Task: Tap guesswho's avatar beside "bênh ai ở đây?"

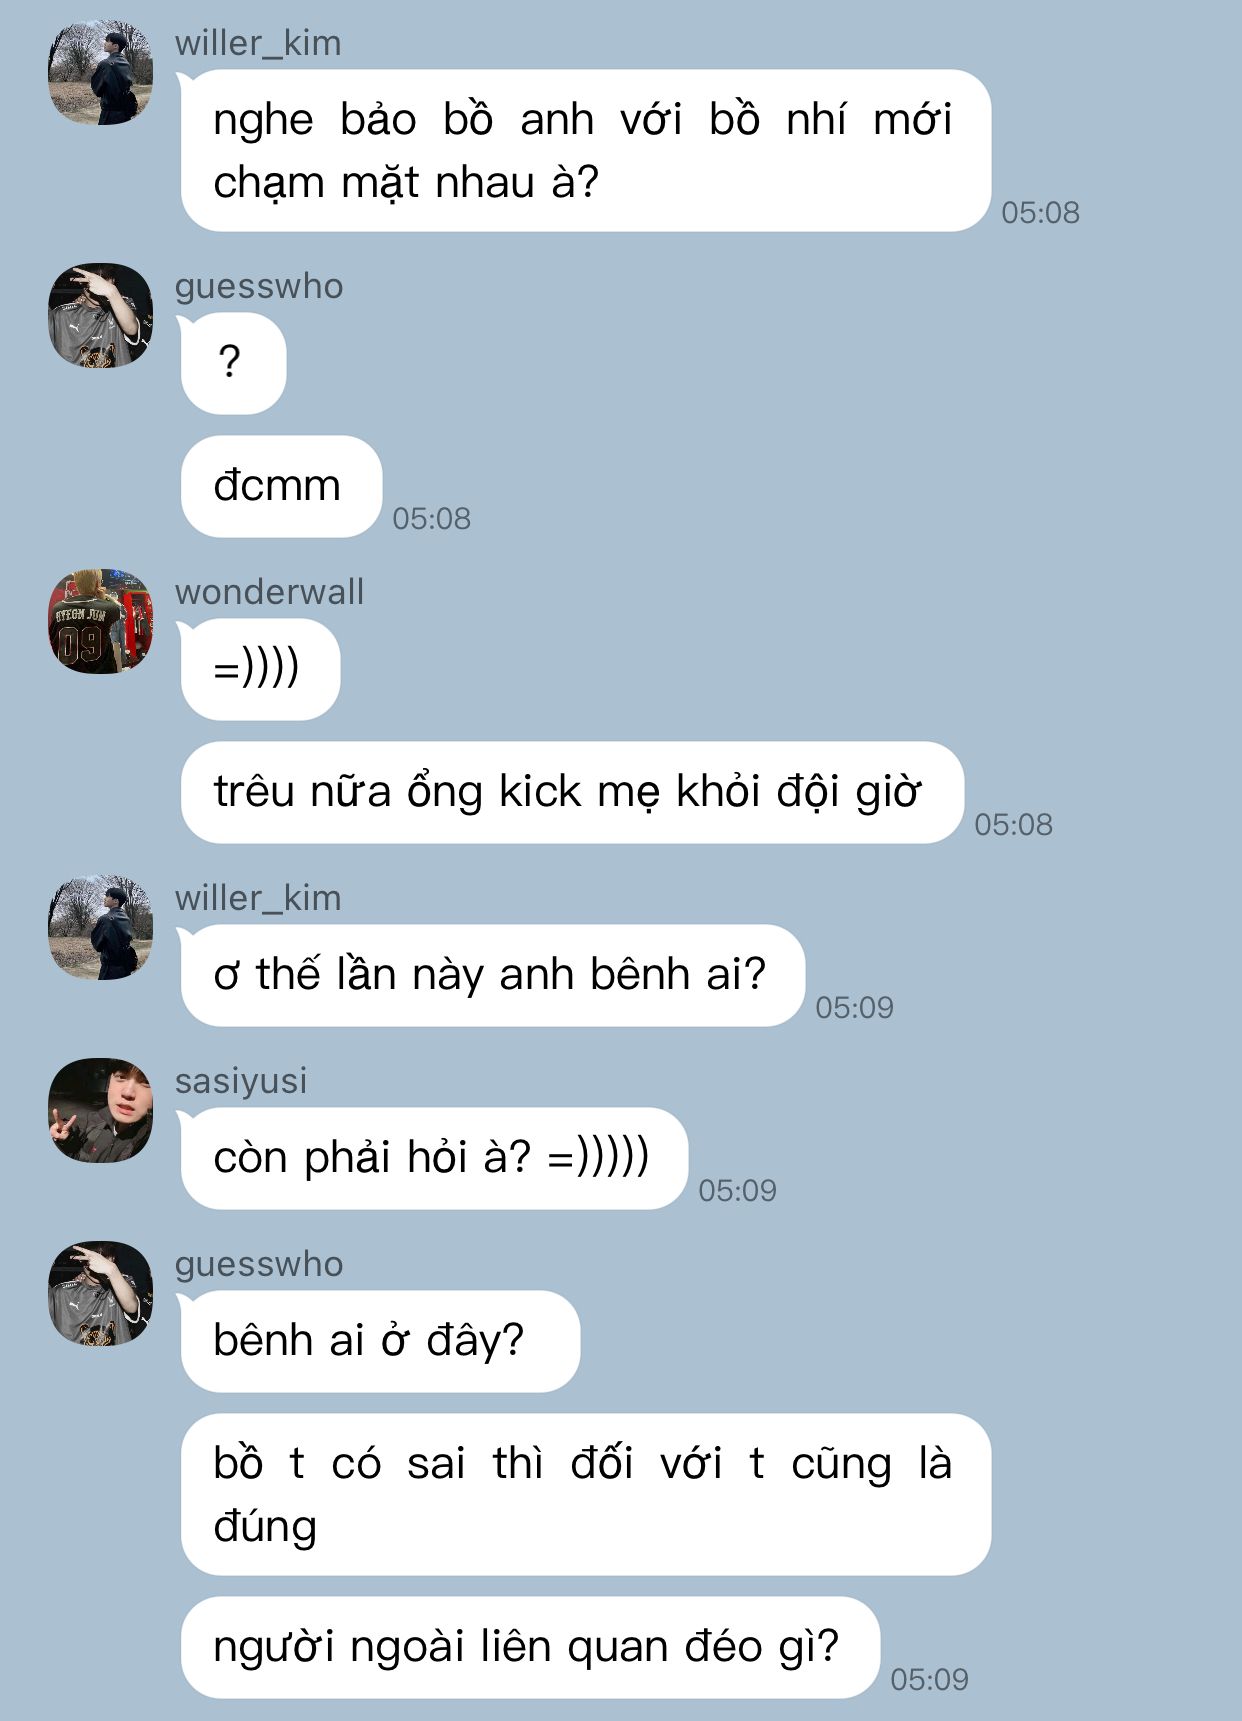Action: click(x=101, y=1294)
